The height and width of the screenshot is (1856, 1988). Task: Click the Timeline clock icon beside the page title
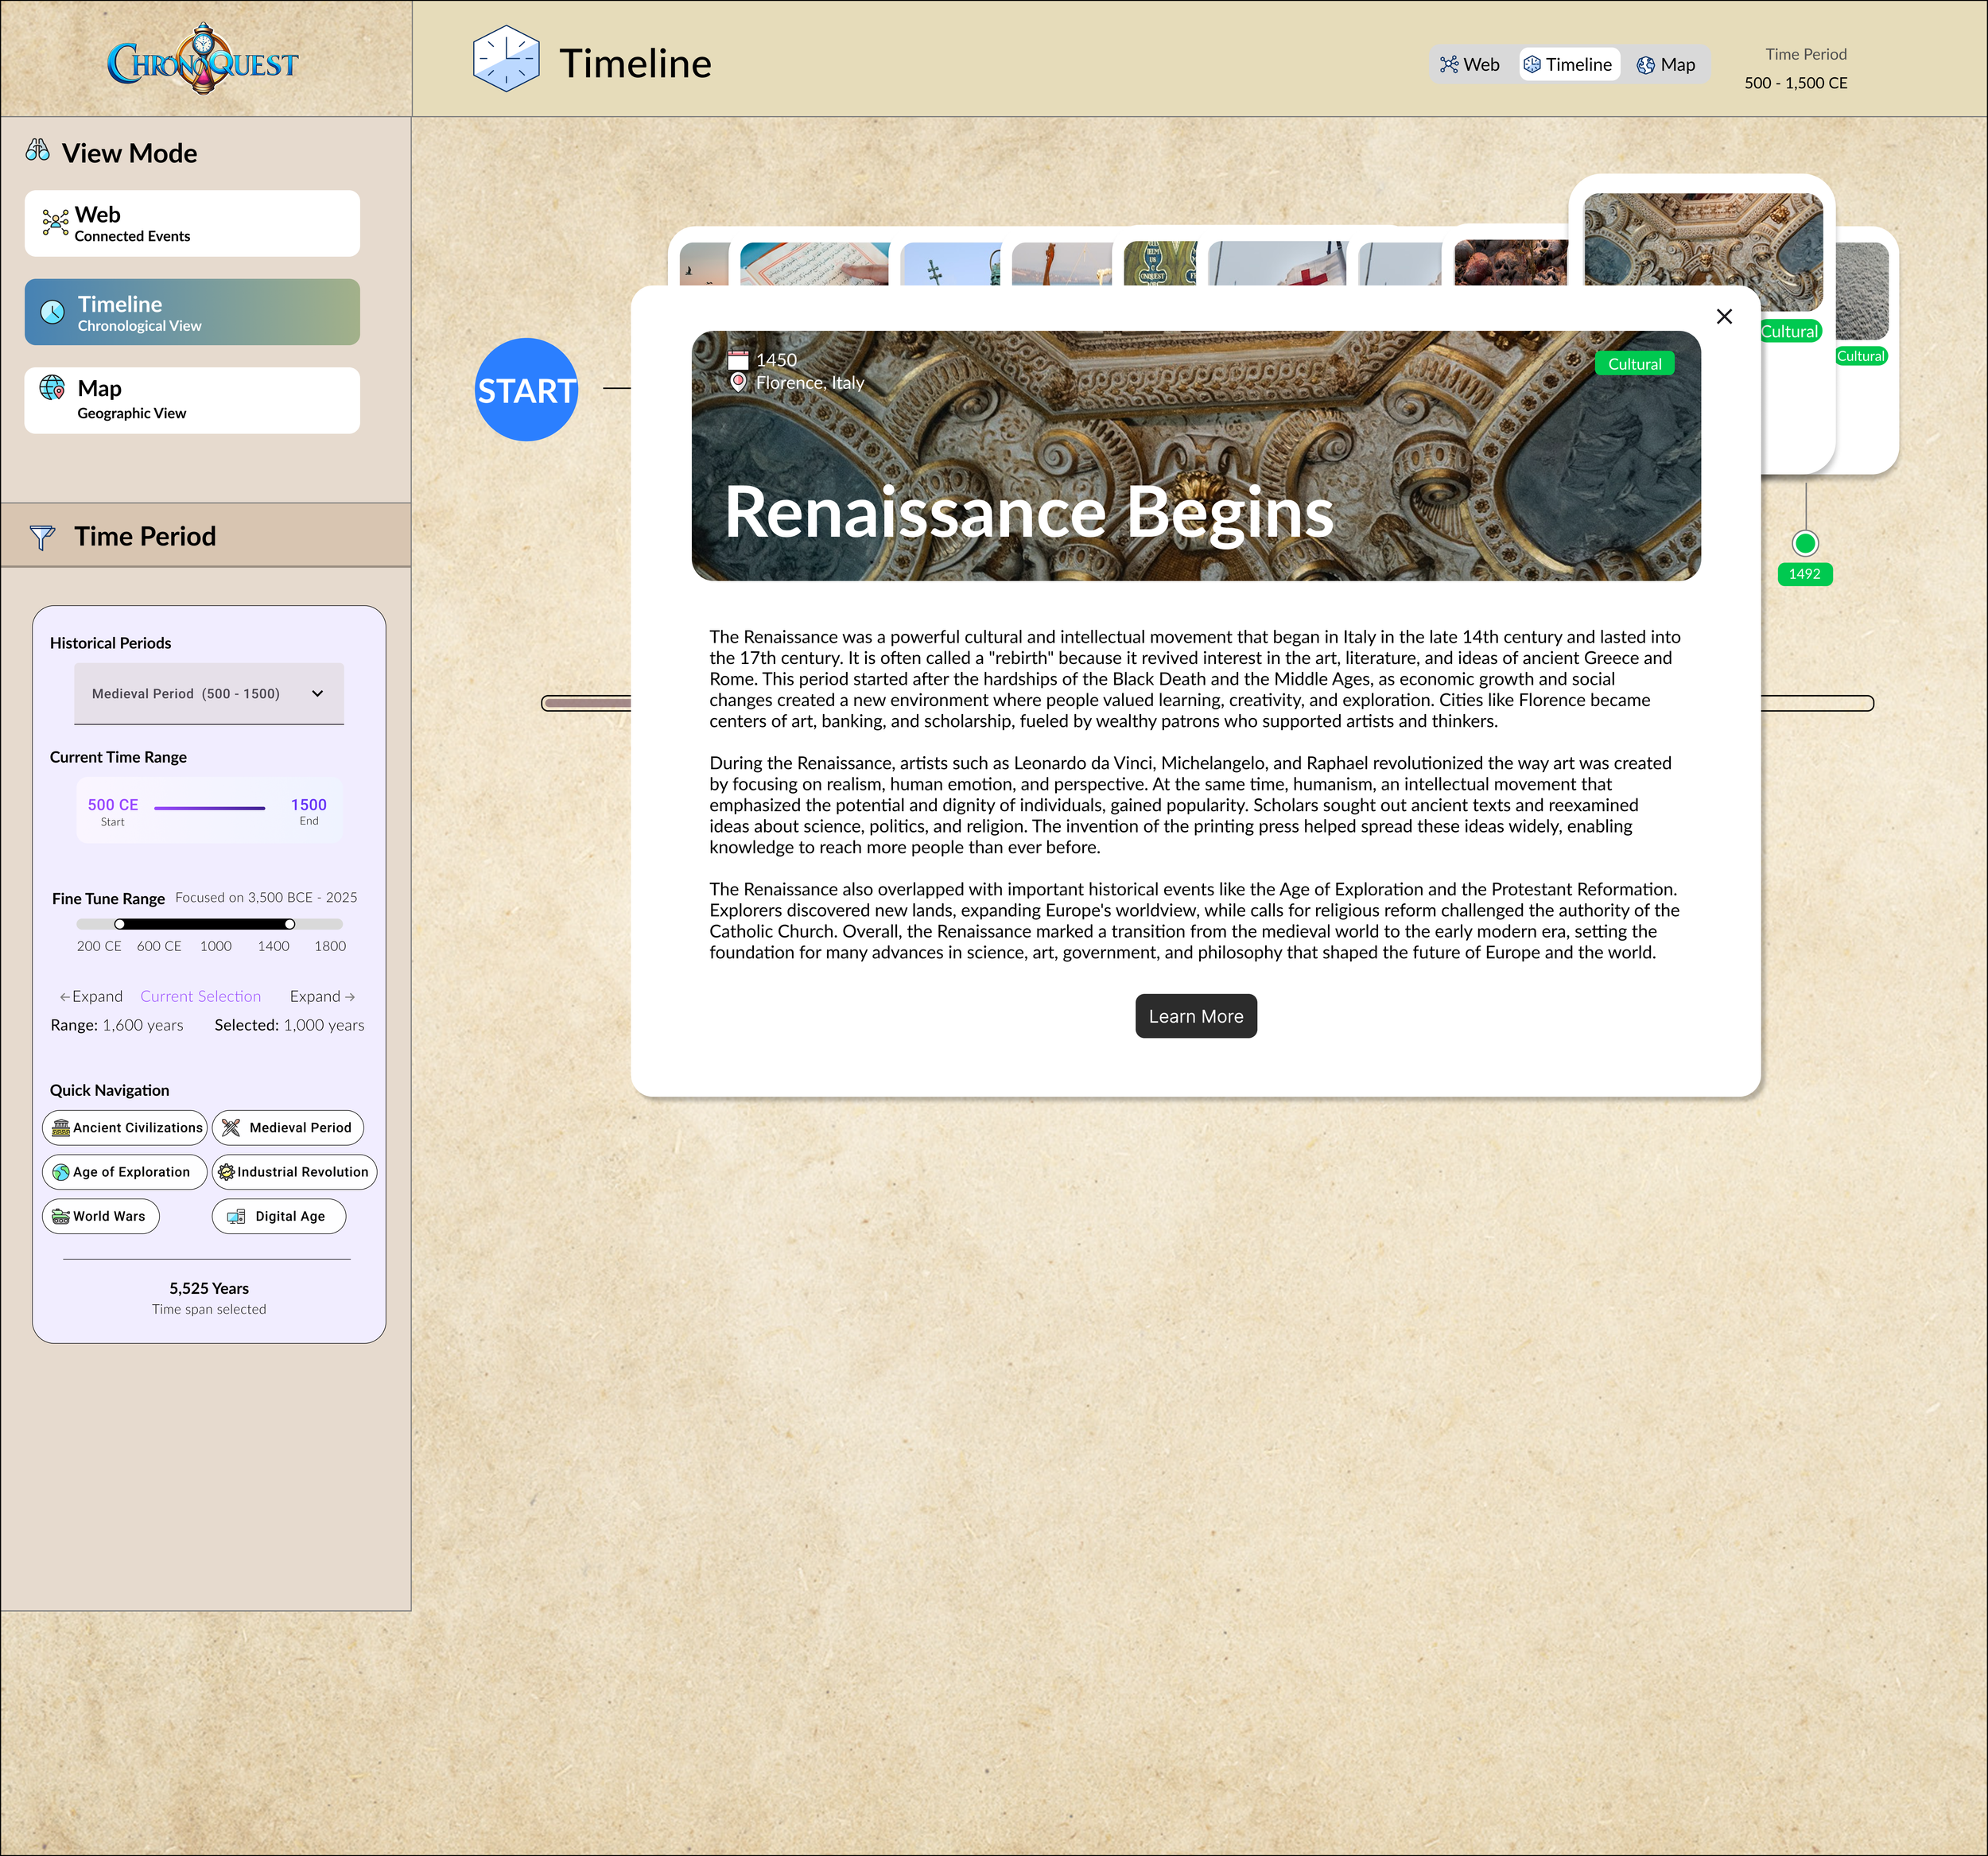tap(506, 60)
